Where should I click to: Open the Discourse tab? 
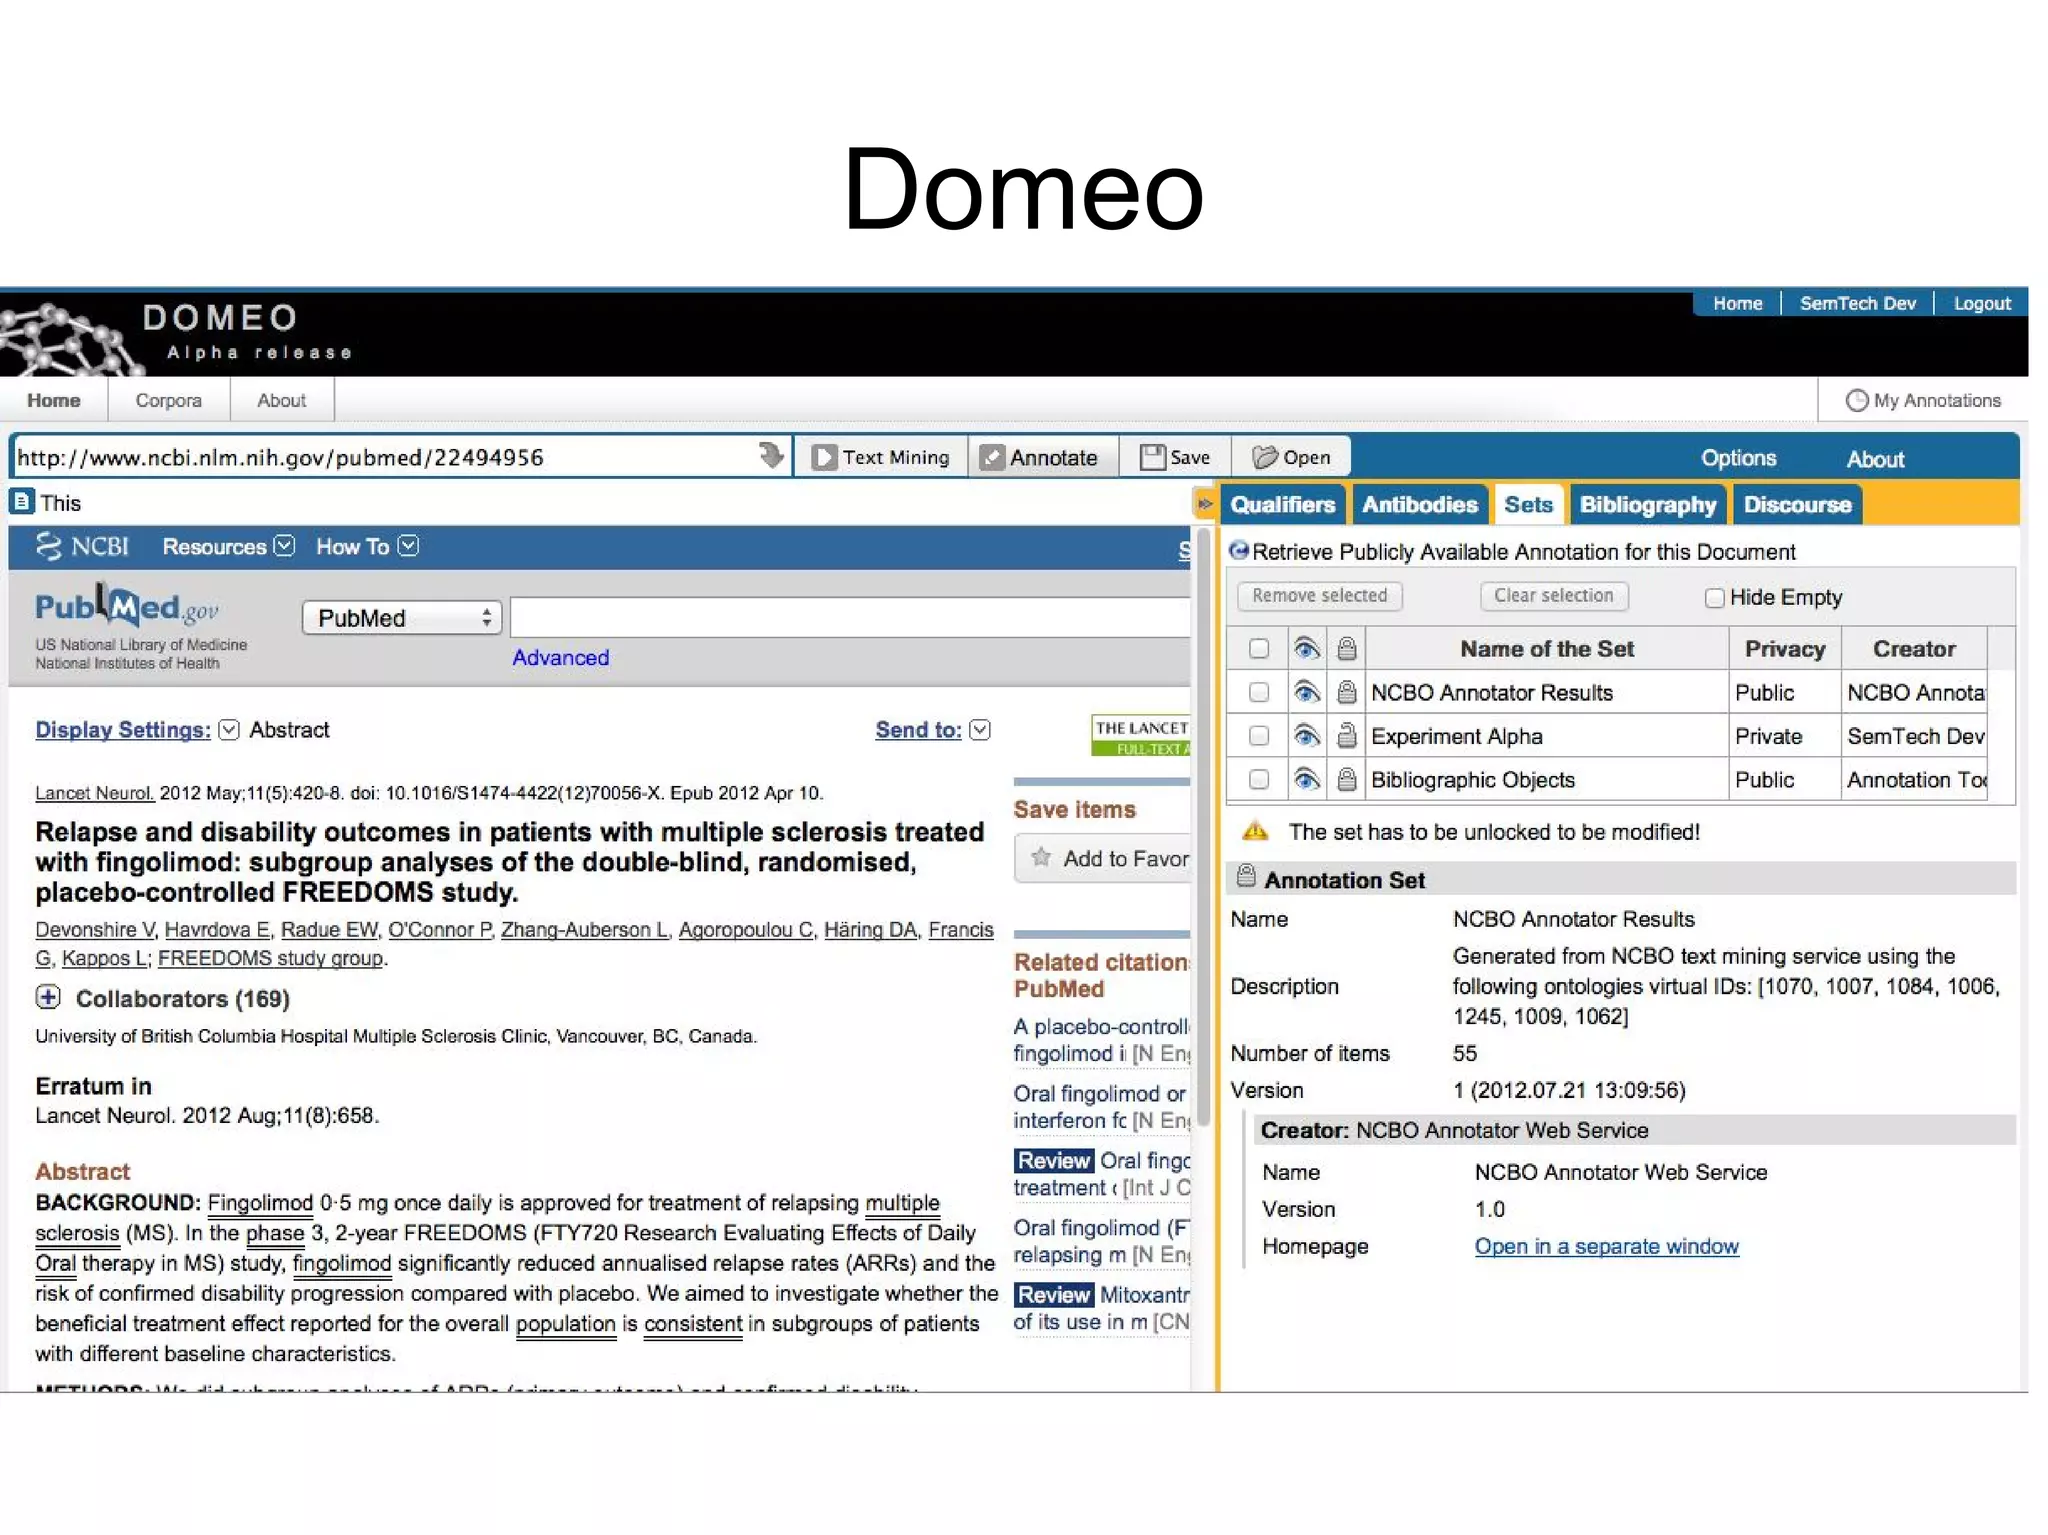[x=1797, y=505]
